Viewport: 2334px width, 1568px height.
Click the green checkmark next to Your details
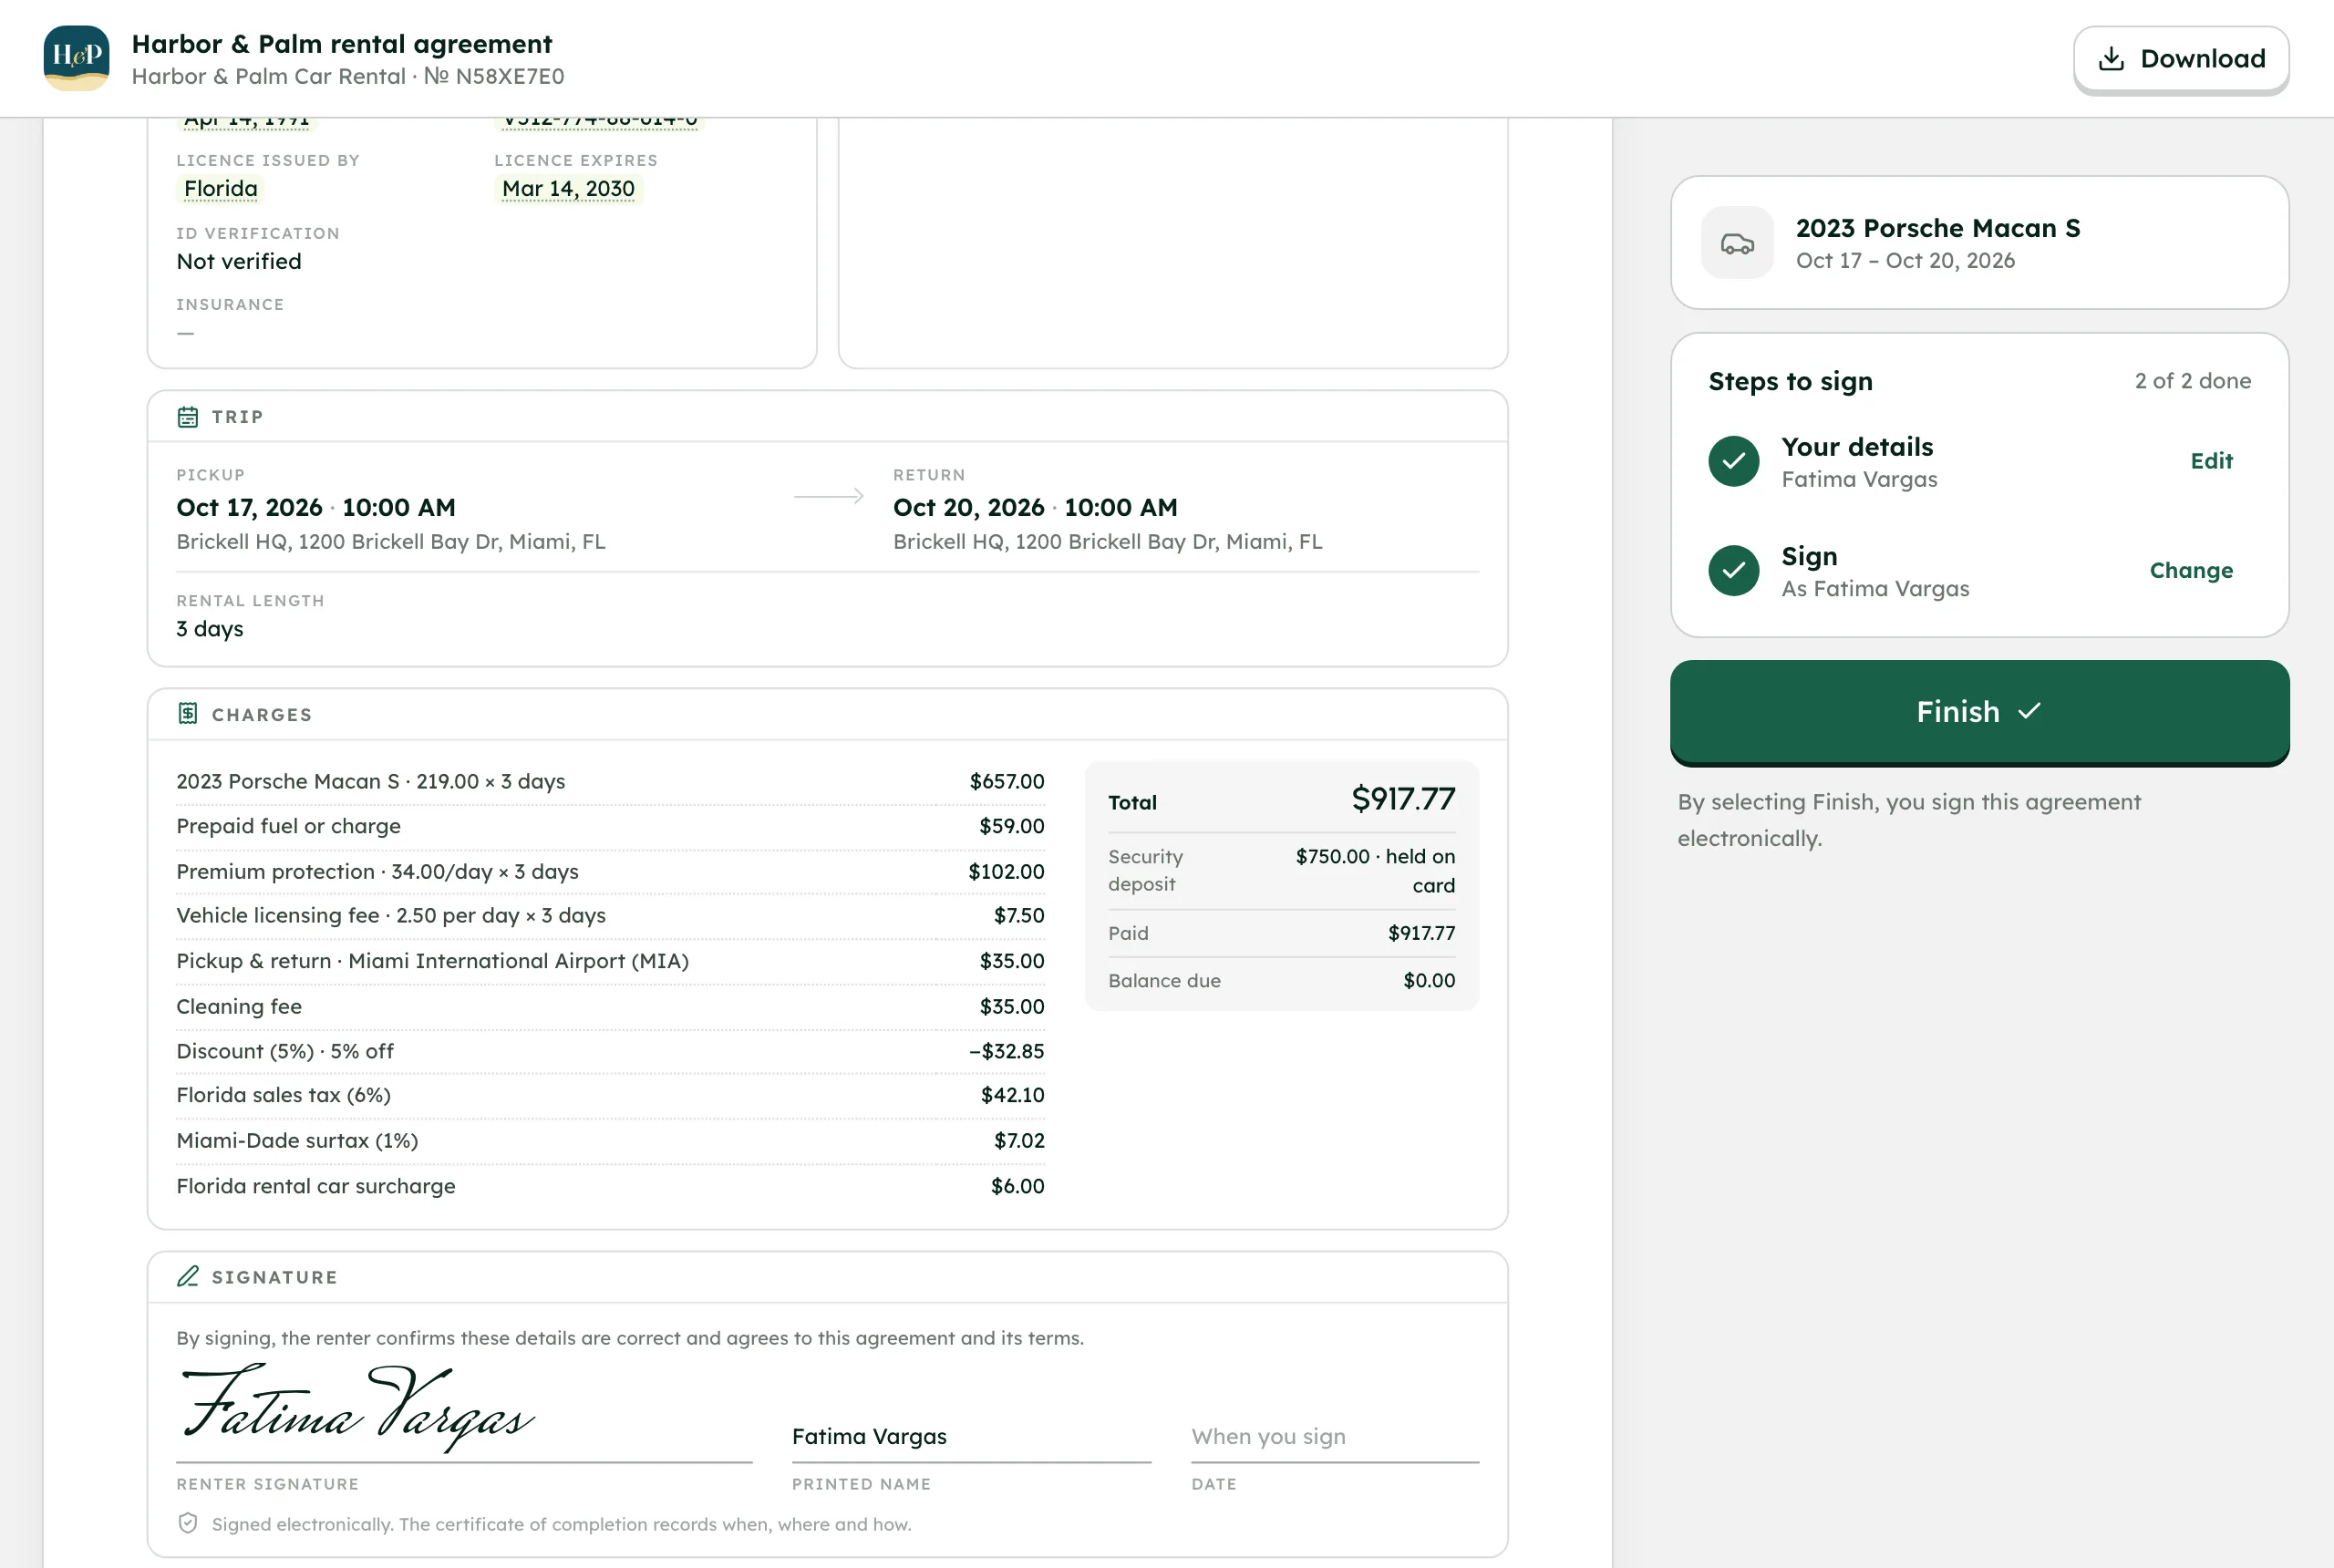pos(1734,461)
